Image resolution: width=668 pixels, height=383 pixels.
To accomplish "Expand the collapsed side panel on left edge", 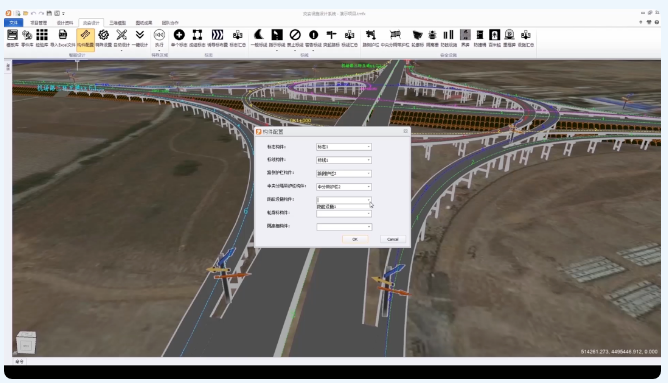I will pos(8,66).
